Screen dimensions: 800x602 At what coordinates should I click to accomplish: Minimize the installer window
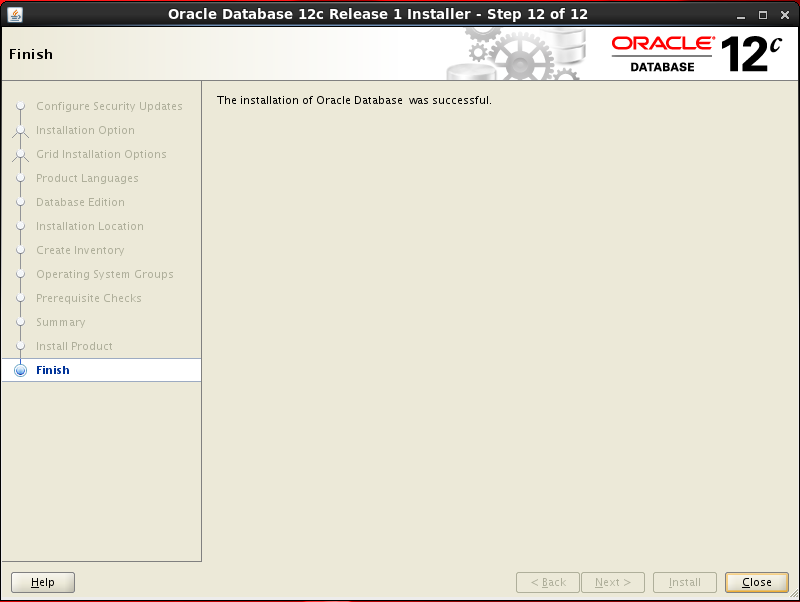(x=741, y=15)
